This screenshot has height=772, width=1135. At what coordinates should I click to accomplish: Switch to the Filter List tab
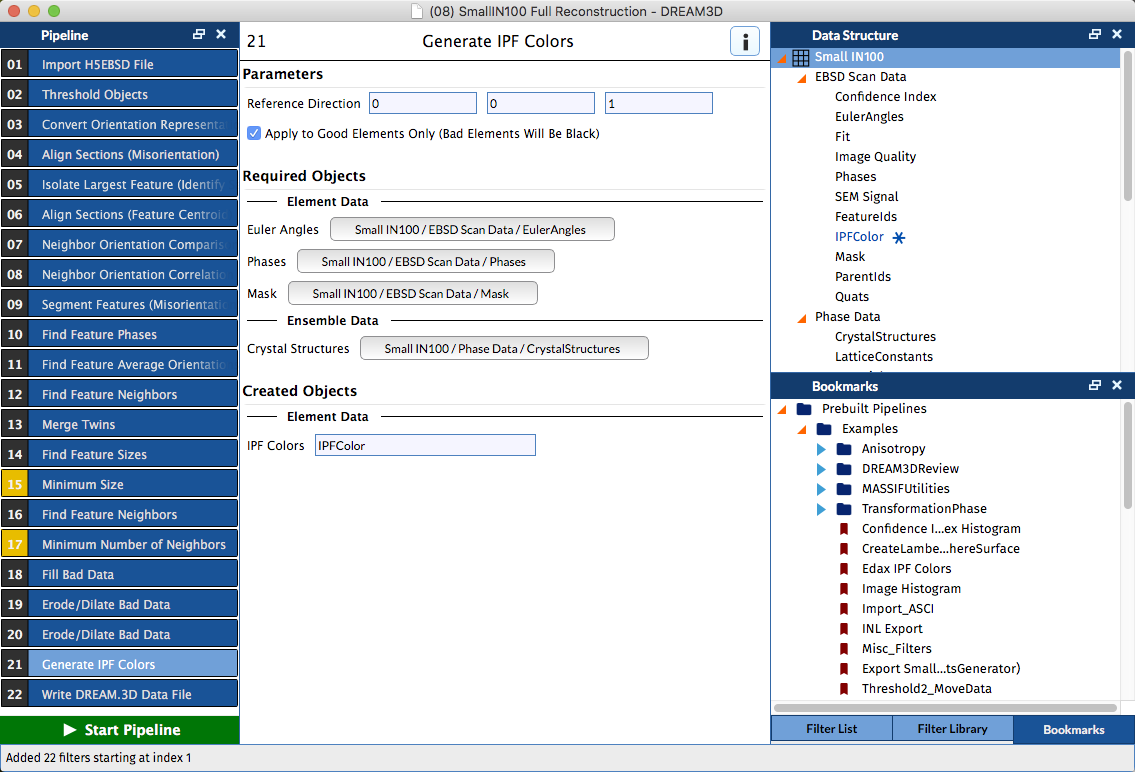coord(832,729)
